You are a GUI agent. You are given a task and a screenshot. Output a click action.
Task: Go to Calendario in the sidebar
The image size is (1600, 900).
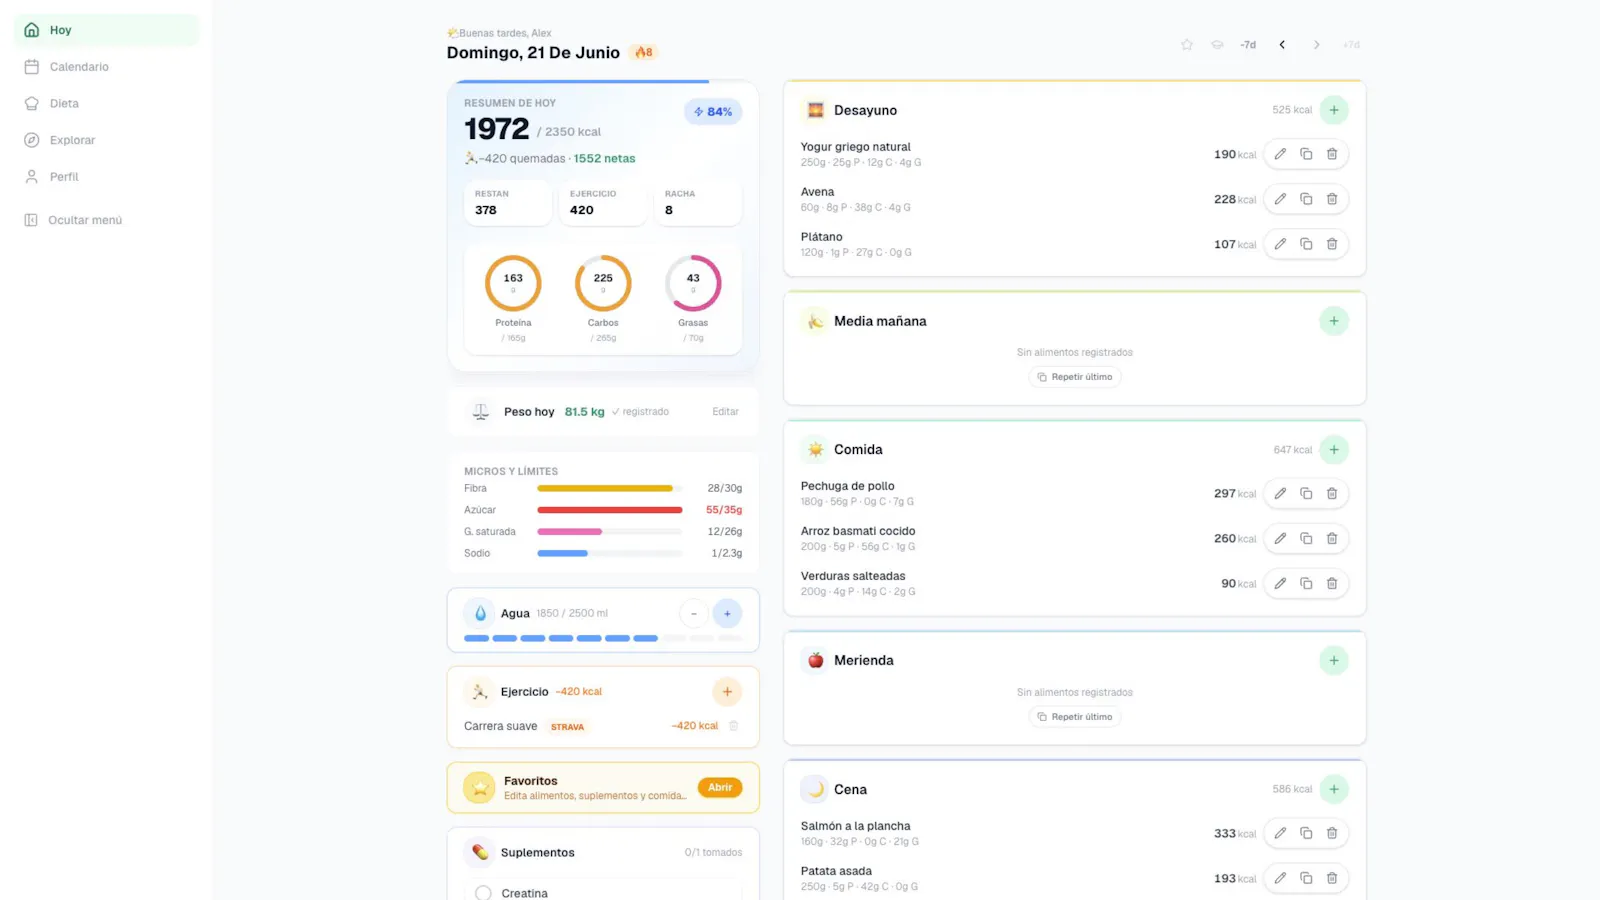[x=106, y=67]
